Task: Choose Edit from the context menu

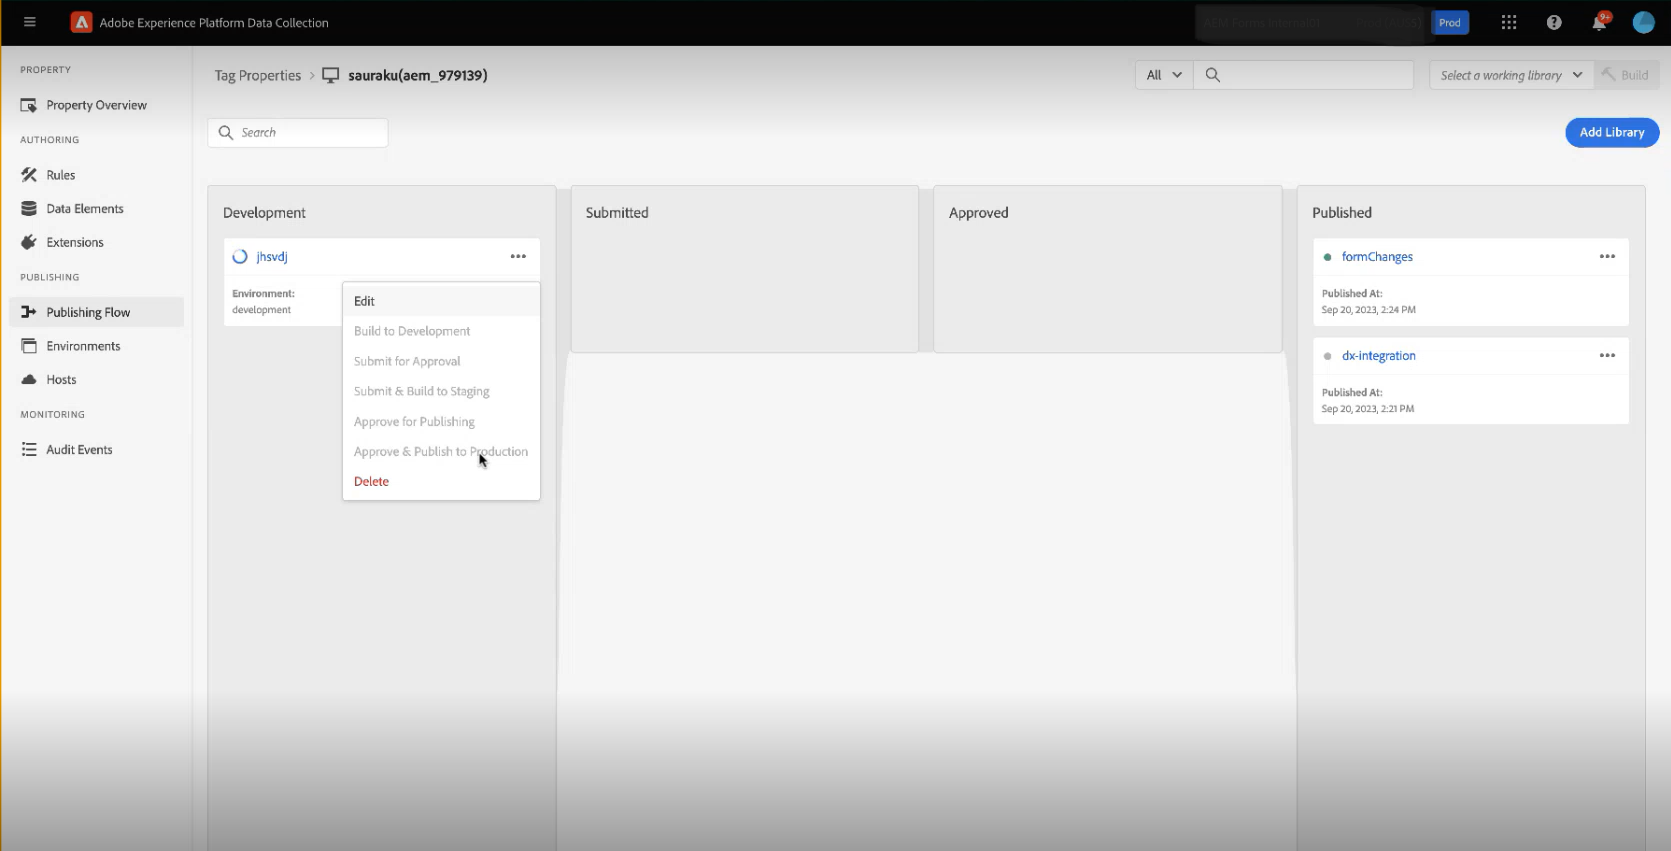Action: click(x=441, y=301)
